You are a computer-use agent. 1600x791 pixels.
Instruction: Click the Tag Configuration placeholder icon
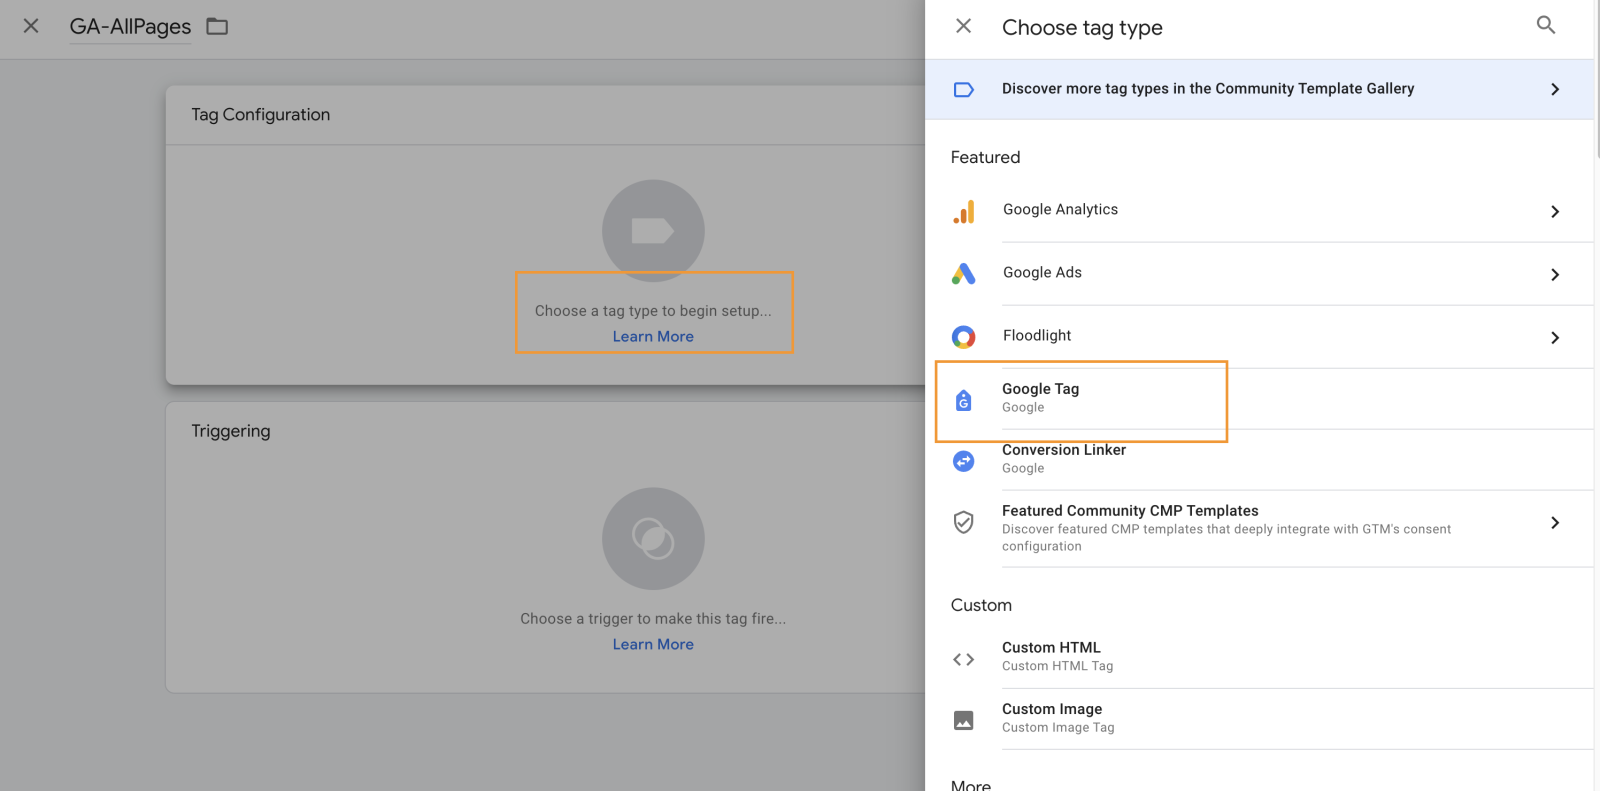(653, 231)
